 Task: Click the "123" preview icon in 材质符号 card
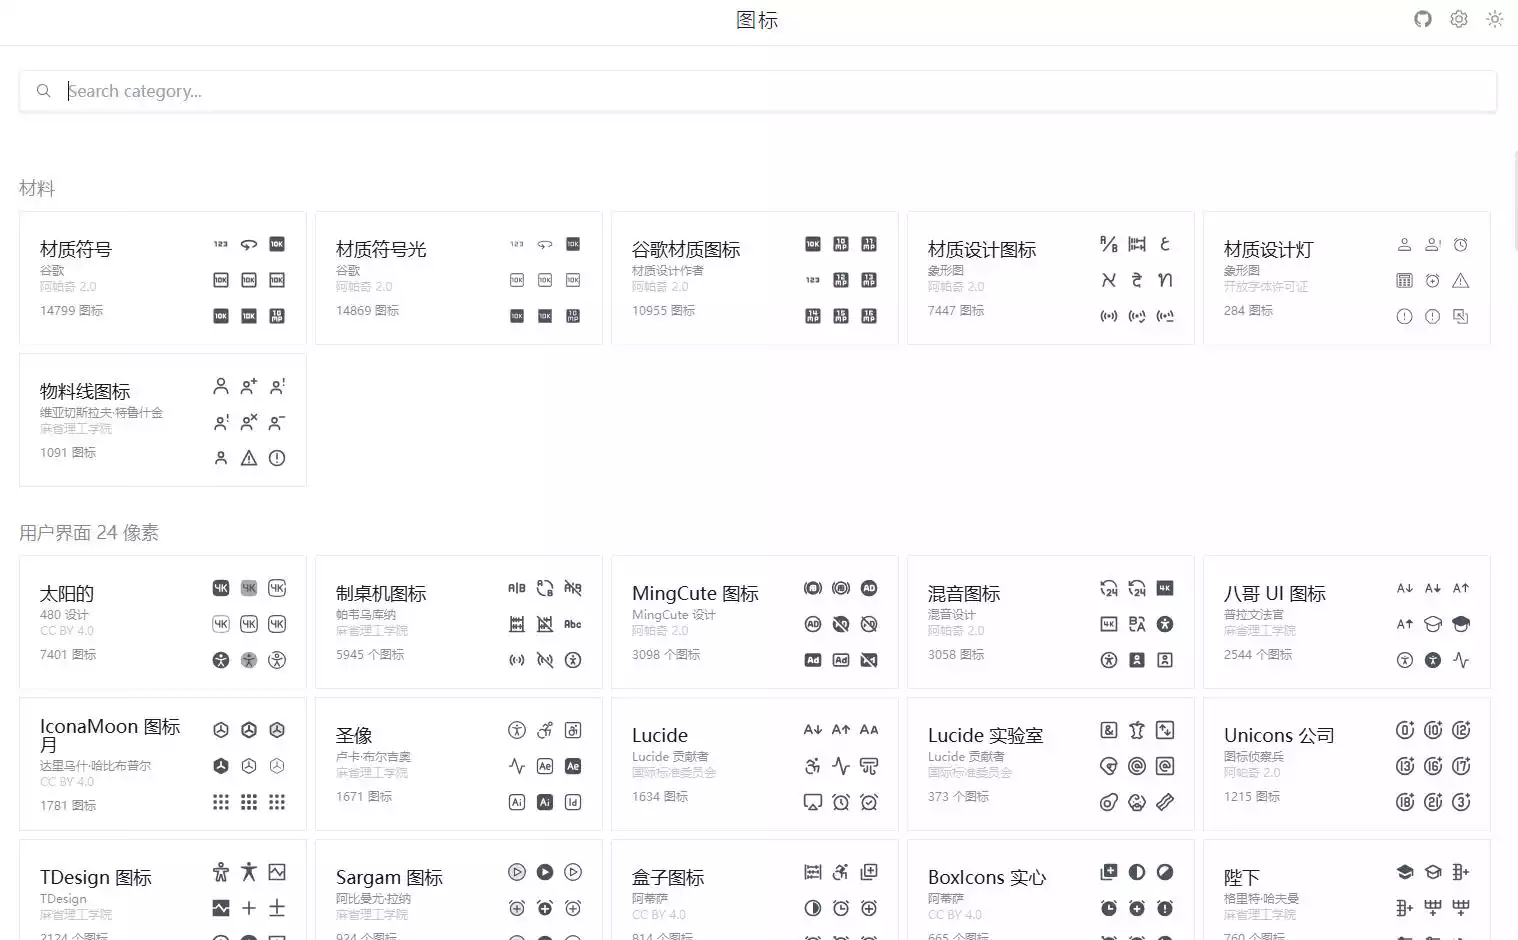pyautogui.click(x=221, y=244)
